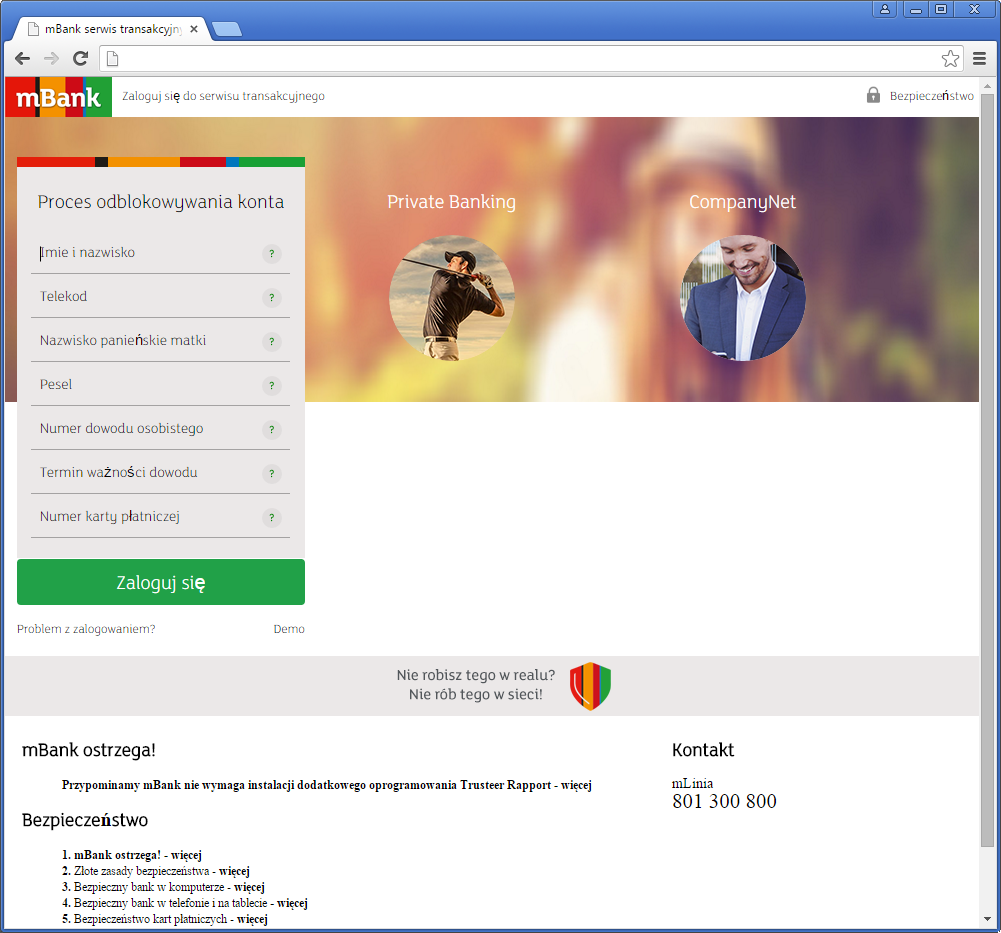Open więcej for Złote zasady bezpieczeństwa
The height and width of the screenshot is (933, 1001).
(x=234, y=871)
